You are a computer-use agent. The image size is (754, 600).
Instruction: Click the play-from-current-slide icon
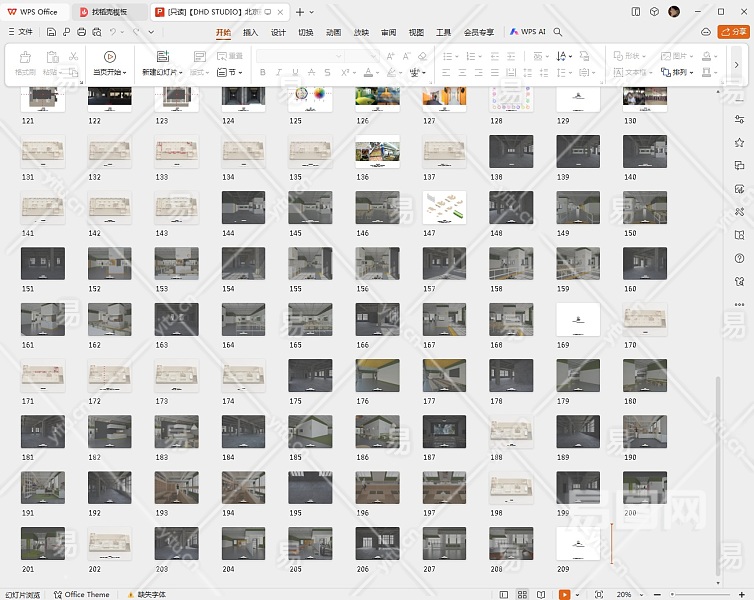point(109,57)
